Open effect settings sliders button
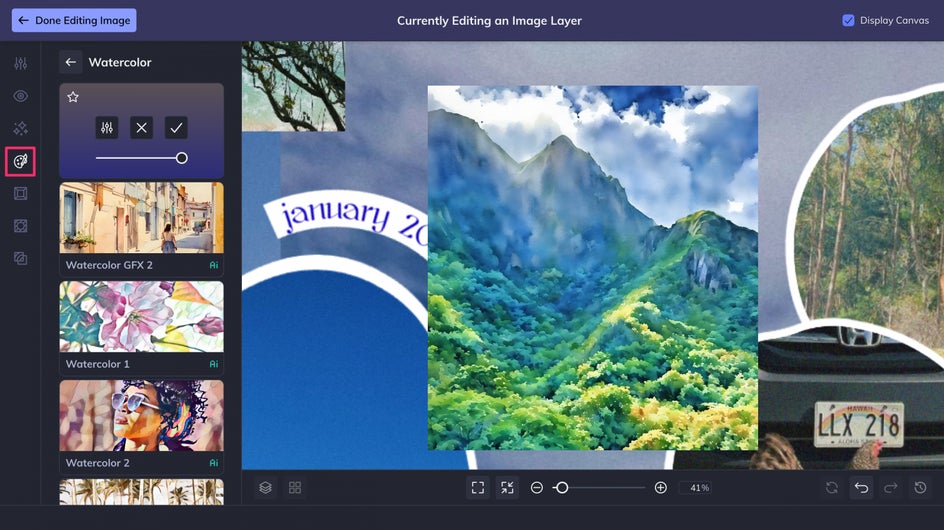Viewport: 944px width, 530px height. (107, 128)
